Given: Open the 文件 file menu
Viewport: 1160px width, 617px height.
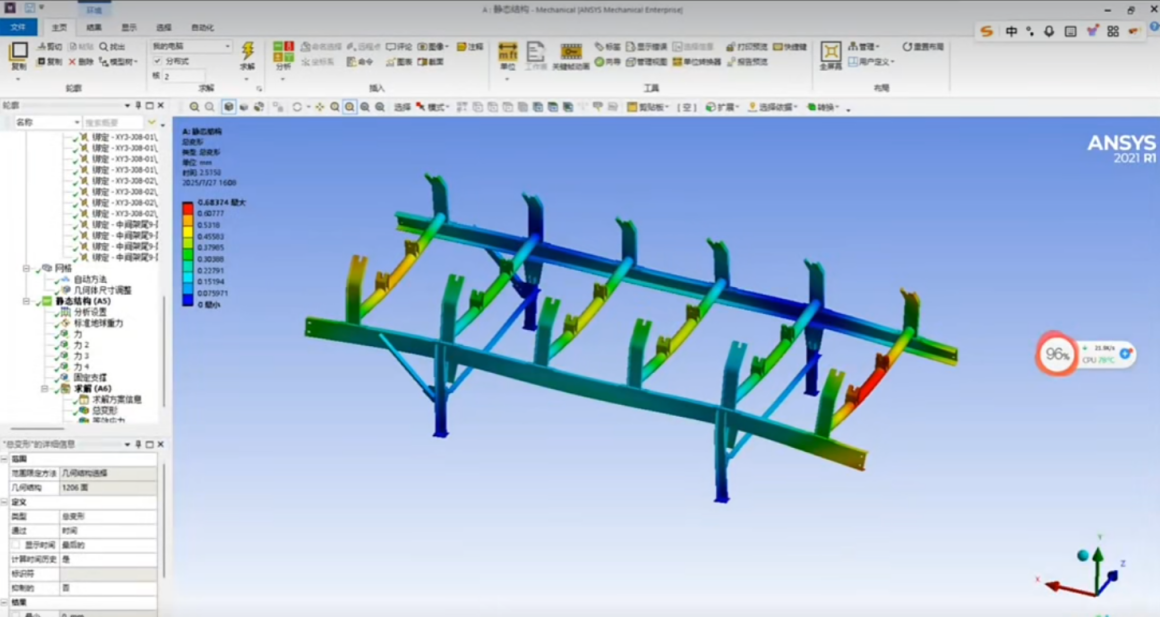Looking at the screenshot, I should point(18,27).
